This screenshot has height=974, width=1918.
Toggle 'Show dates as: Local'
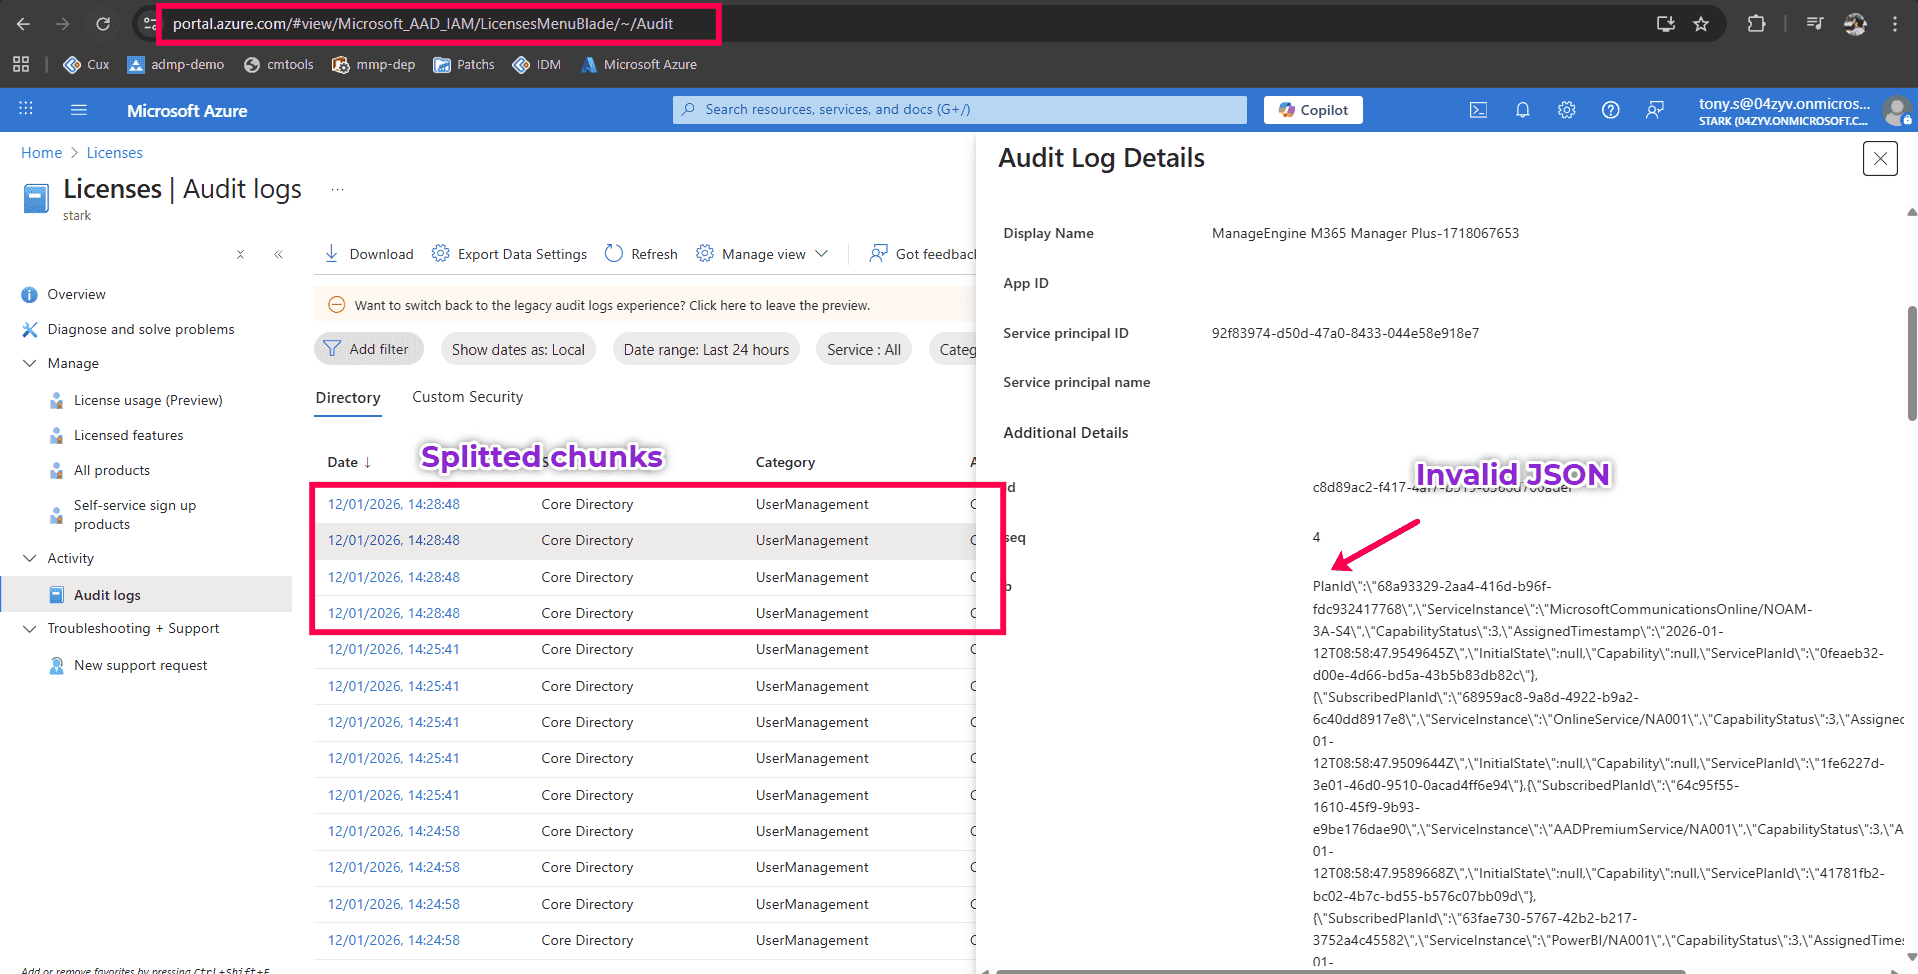coord(517,348)
